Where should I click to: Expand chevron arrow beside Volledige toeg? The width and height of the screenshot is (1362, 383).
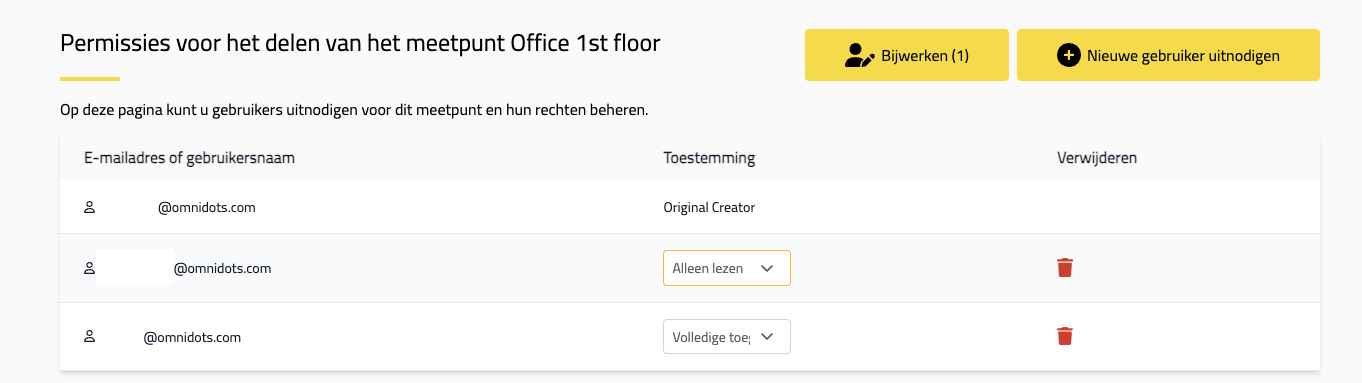(767, 336)
